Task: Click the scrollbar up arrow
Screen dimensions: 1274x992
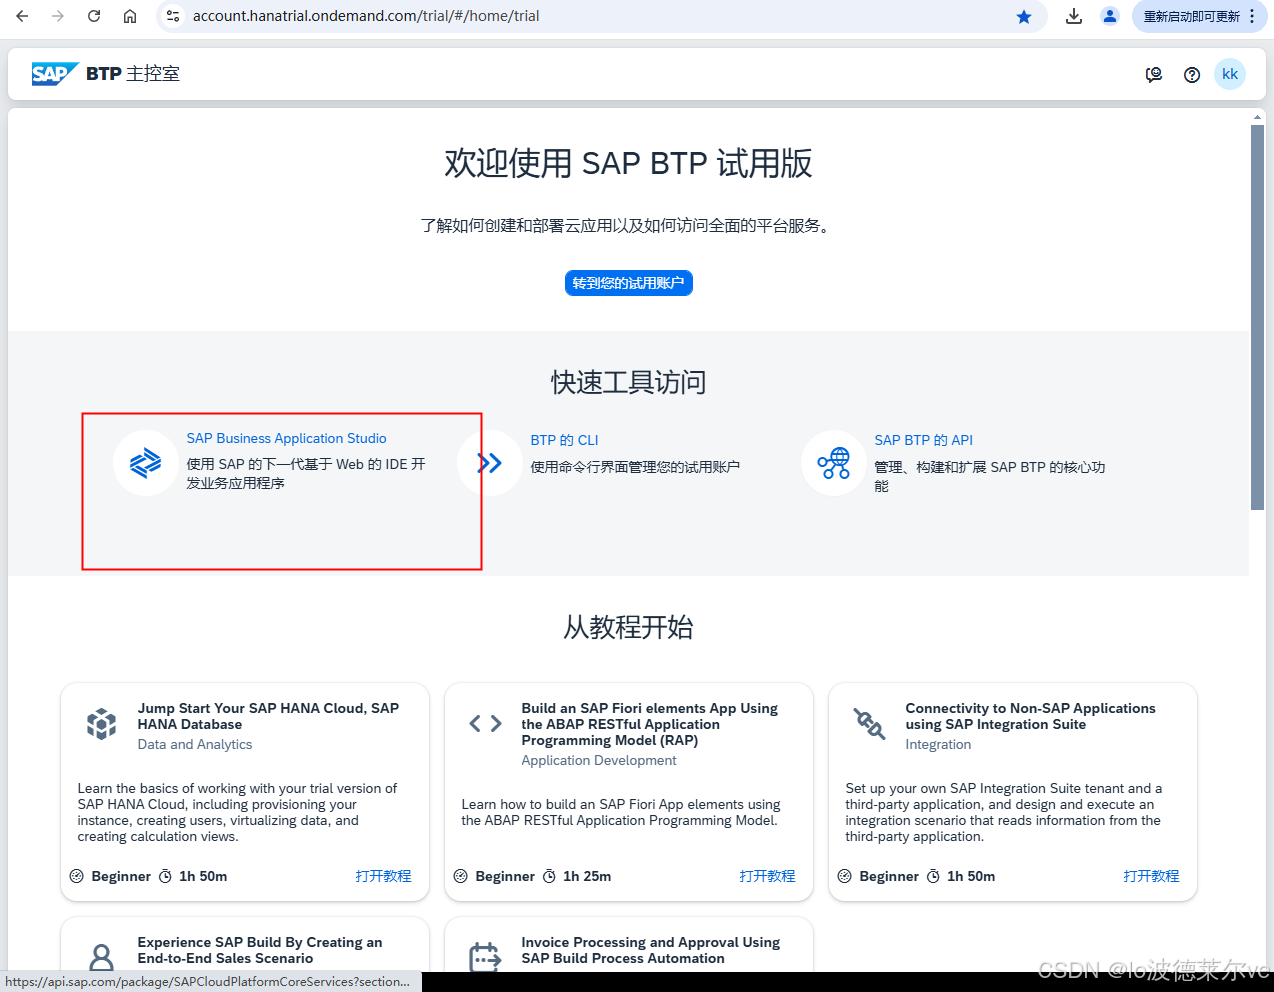Action: [x=1258, y=117]
